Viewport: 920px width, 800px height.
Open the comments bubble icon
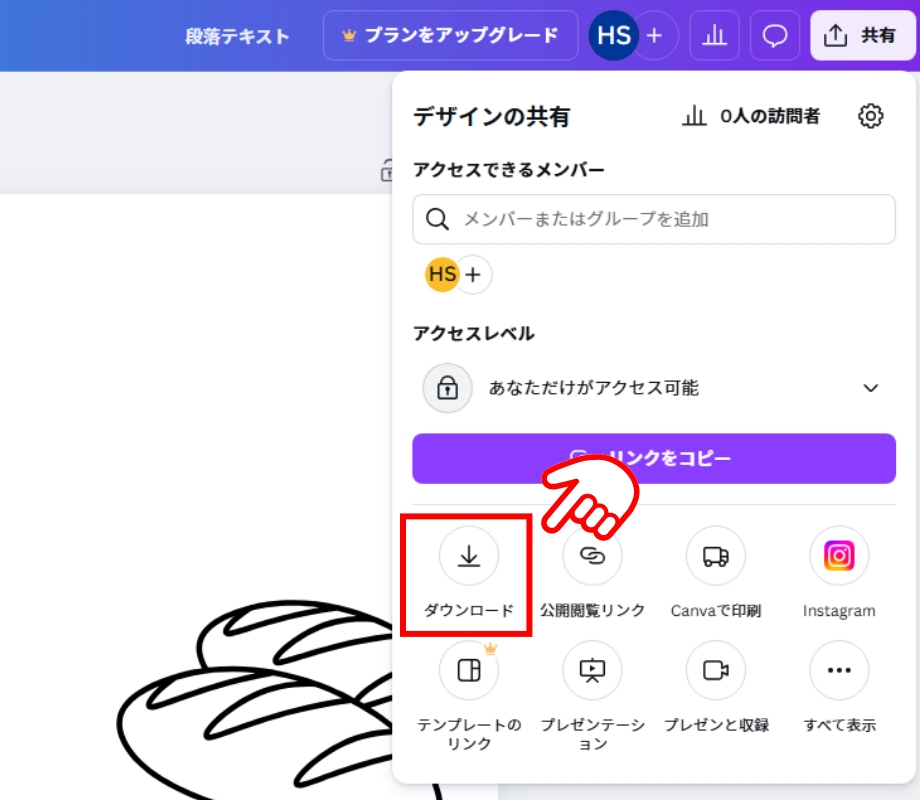775,35
